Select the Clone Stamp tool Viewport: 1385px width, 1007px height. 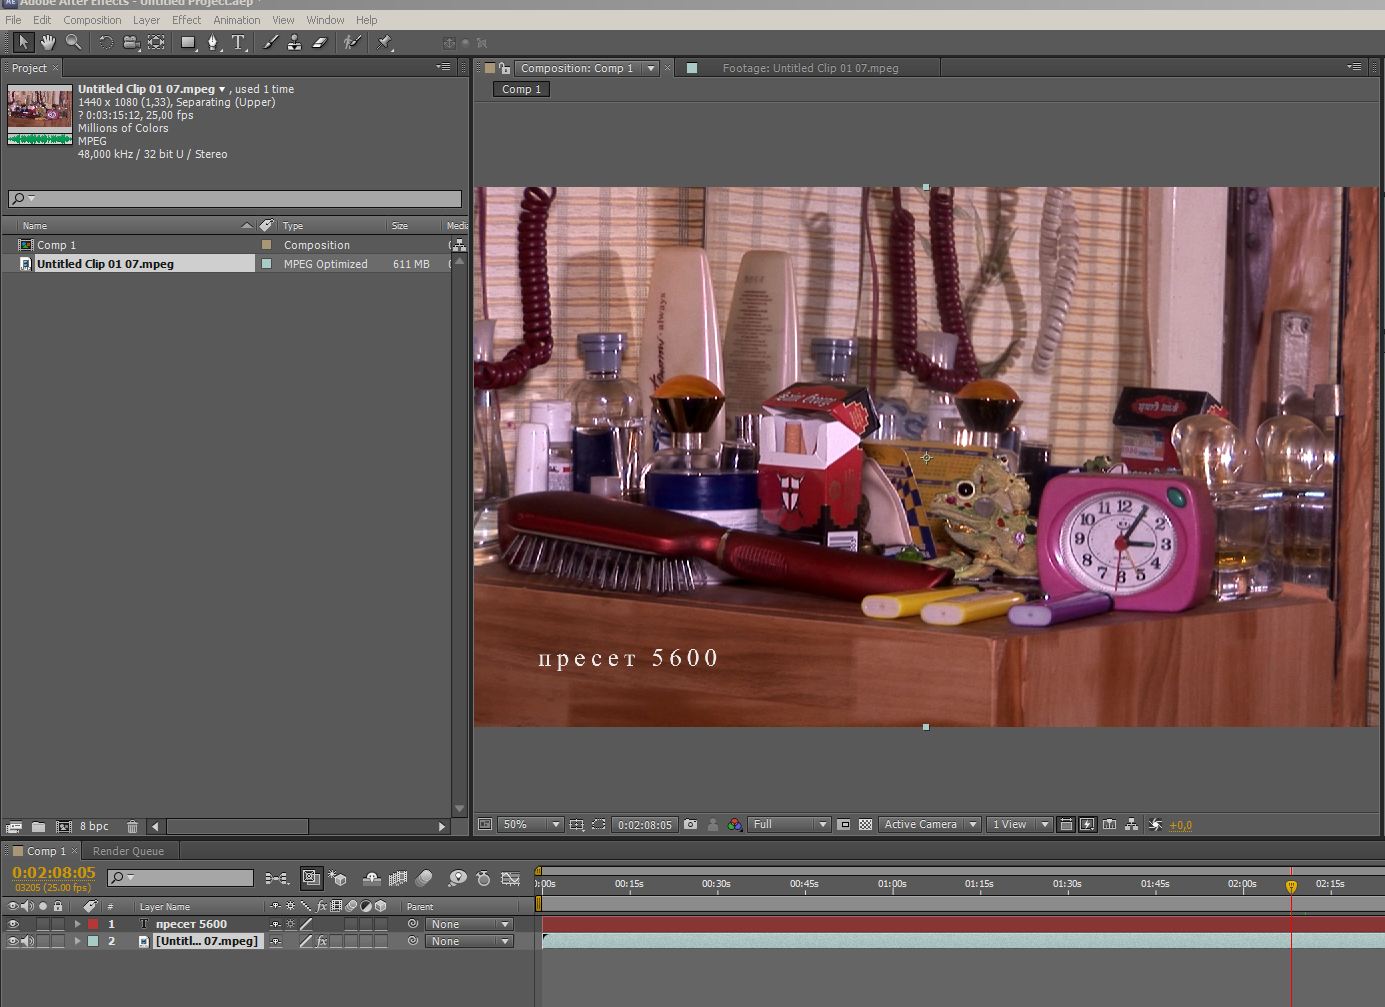coord(294,42)
